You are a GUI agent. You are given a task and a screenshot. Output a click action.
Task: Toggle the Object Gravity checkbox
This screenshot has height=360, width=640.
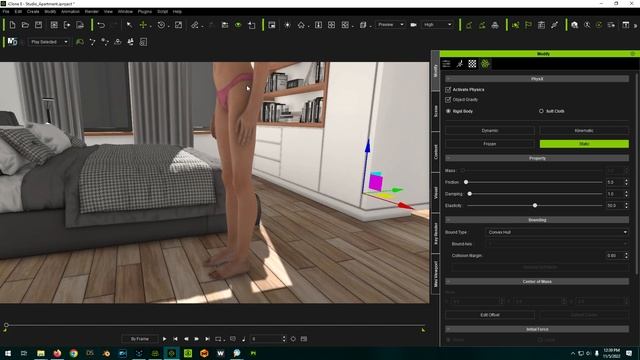[x=448, y=100]
